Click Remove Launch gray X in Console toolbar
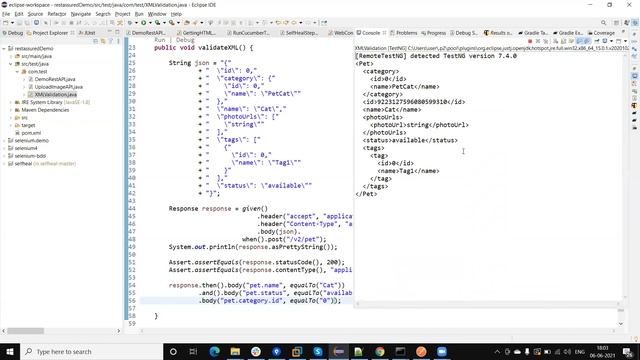The height and width of the screenshot is (360, 640). pyautogui.click(x=538, y=41)
